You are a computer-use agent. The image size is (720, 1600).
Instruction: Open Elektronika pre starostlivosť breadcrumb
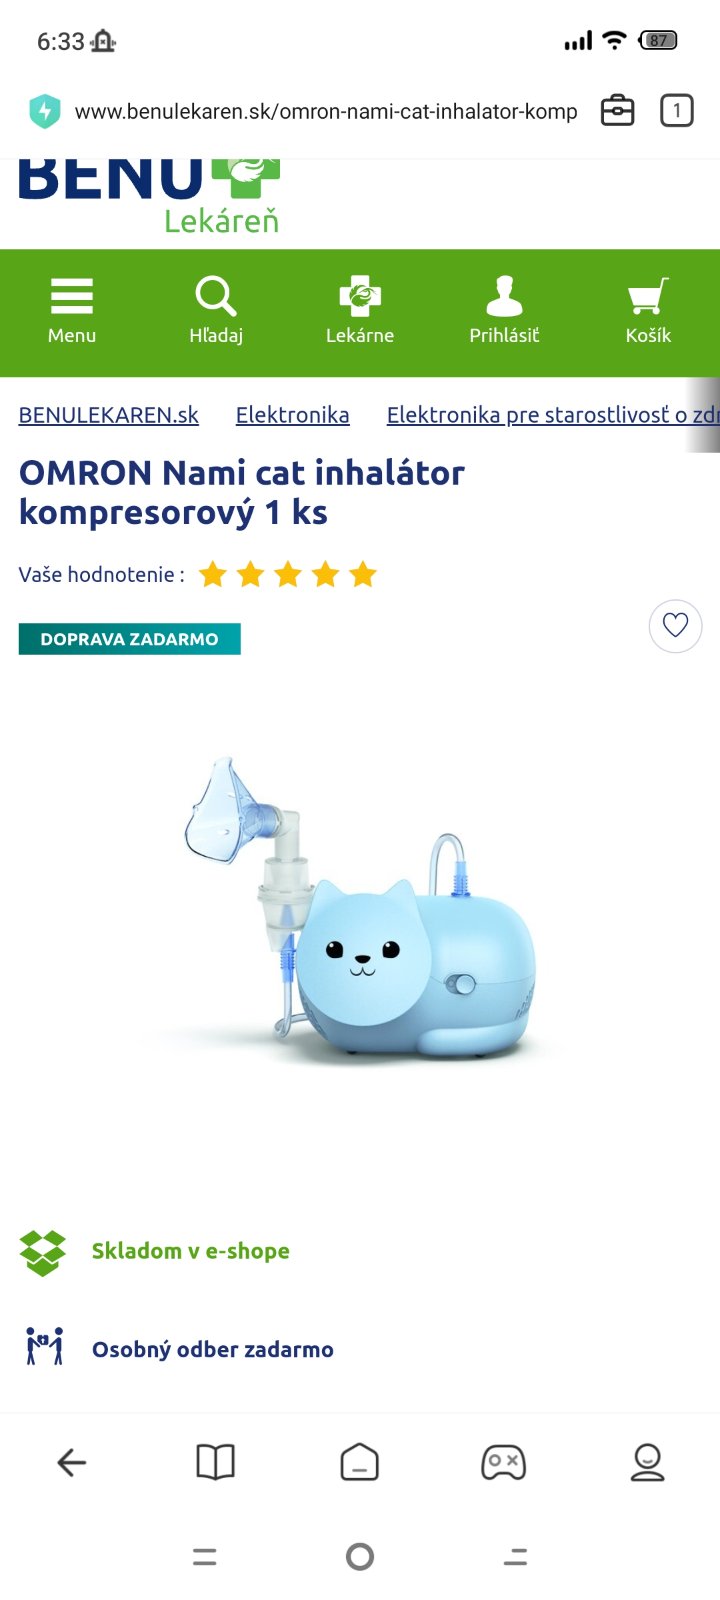[553, 415]
